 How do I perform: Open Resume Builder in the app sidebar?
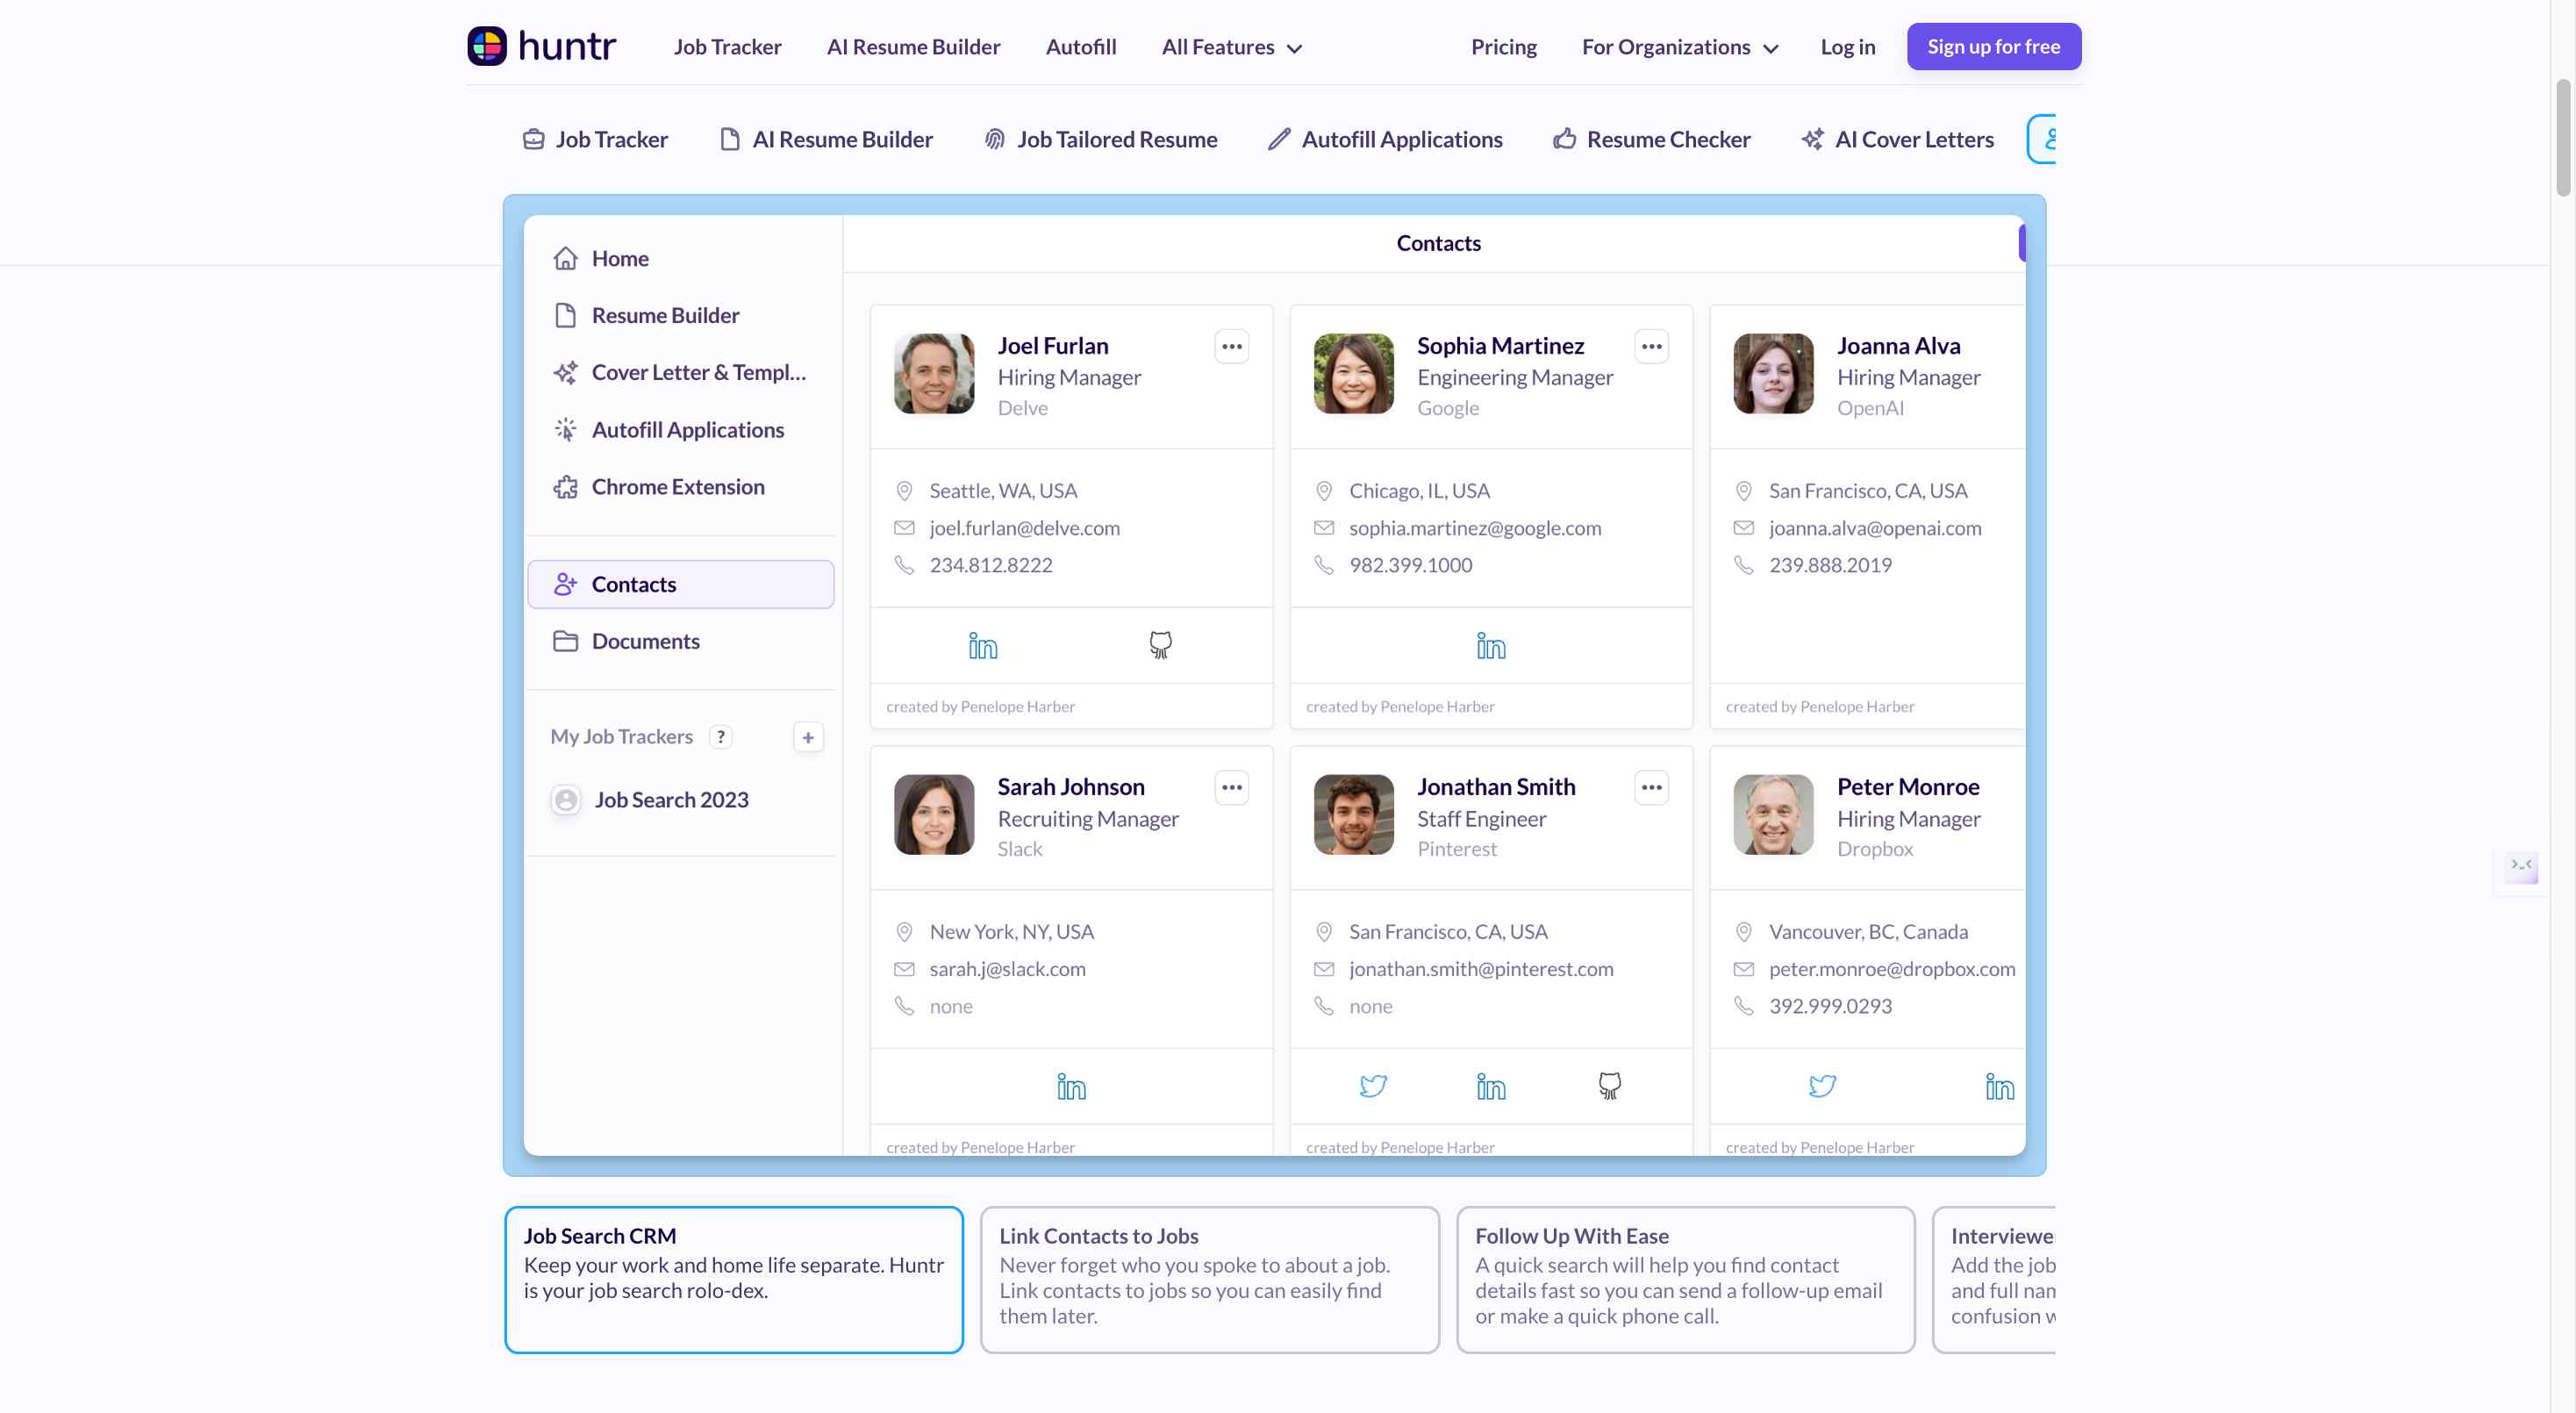[681, 316]
